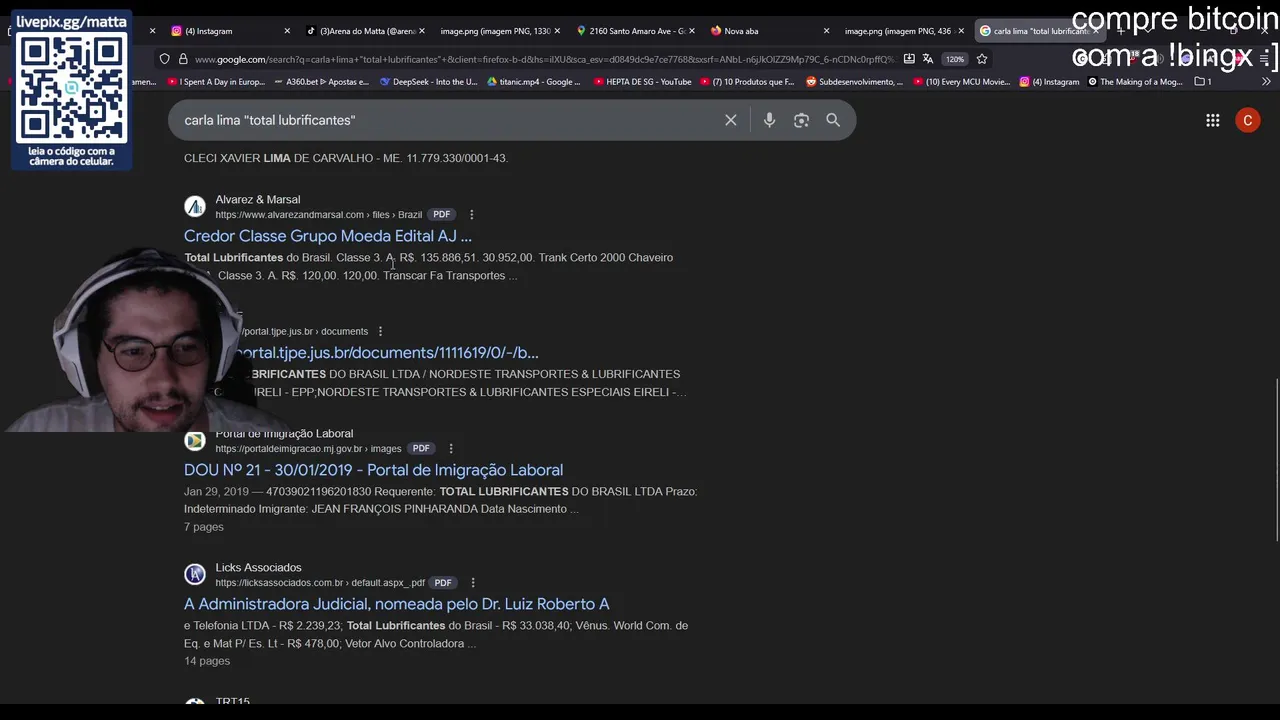This screenshot has width=1280, height=720.
Task: Open '(4) Instagram' bookmark in bookmarks bar
Action: 1049,82
